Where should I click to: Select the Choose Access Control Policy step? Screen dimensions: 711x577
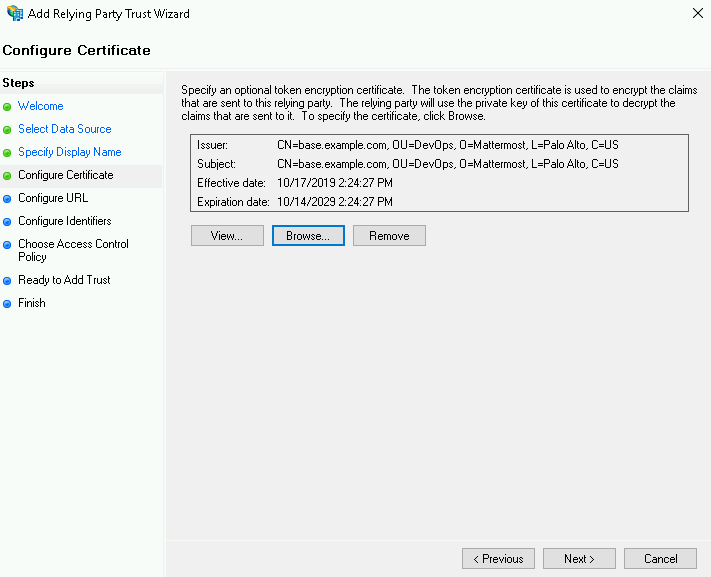pyautogui.click(x=73, y=250)
